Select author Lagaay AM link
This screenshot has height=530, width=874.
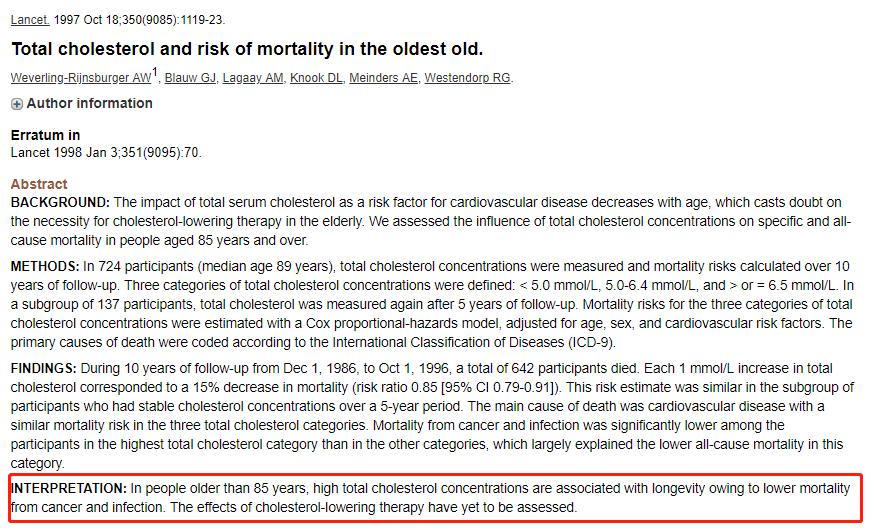click(253, 78)
